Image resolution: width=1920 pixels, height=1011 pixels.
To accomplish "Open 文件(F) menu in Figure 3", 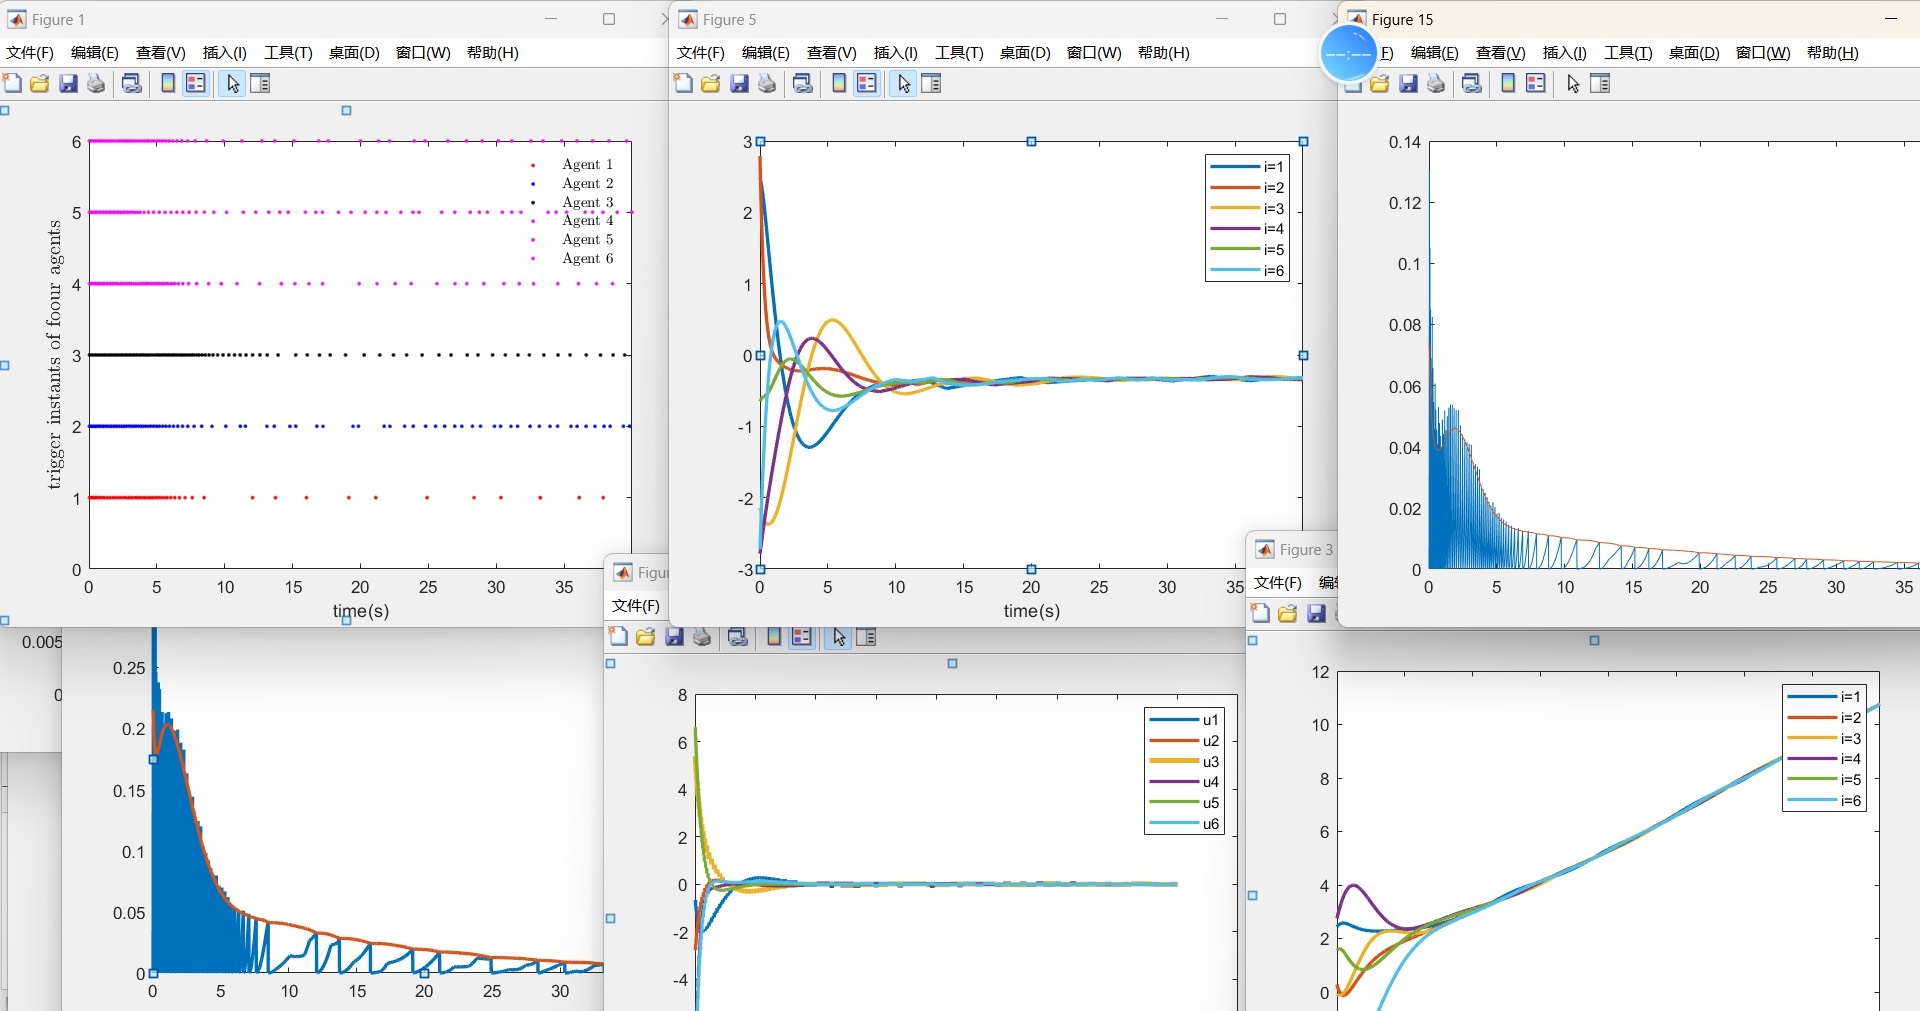I will tap(1278, 582).
